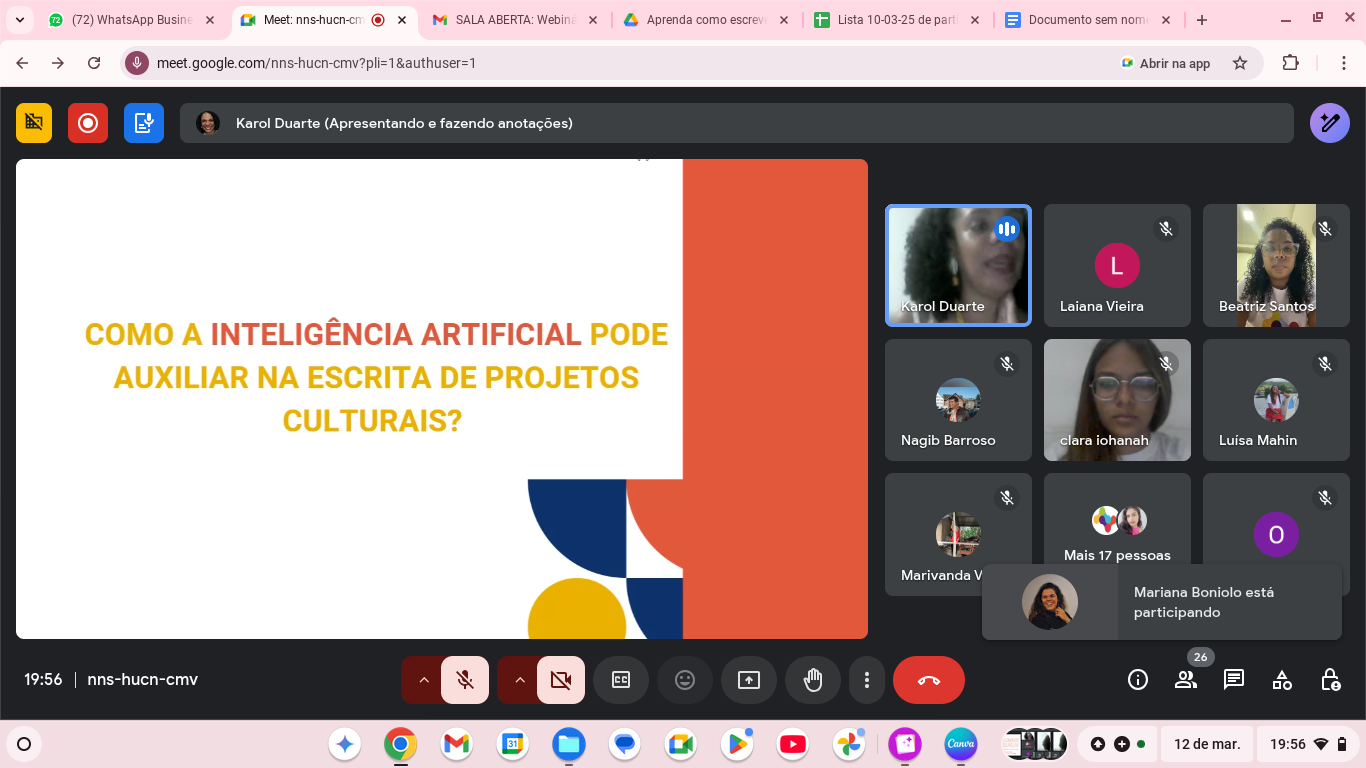Switch to the WhatsApp Business tab
This screenshot has width=1366, height=768.
pos(130,20)
